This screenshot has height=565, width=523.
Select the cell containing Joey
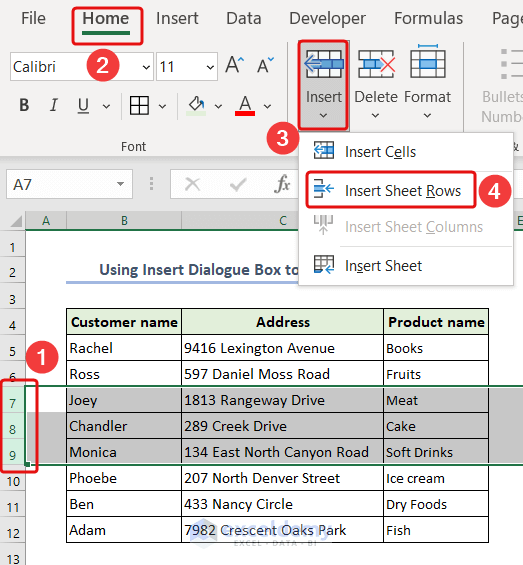point(124,400)
